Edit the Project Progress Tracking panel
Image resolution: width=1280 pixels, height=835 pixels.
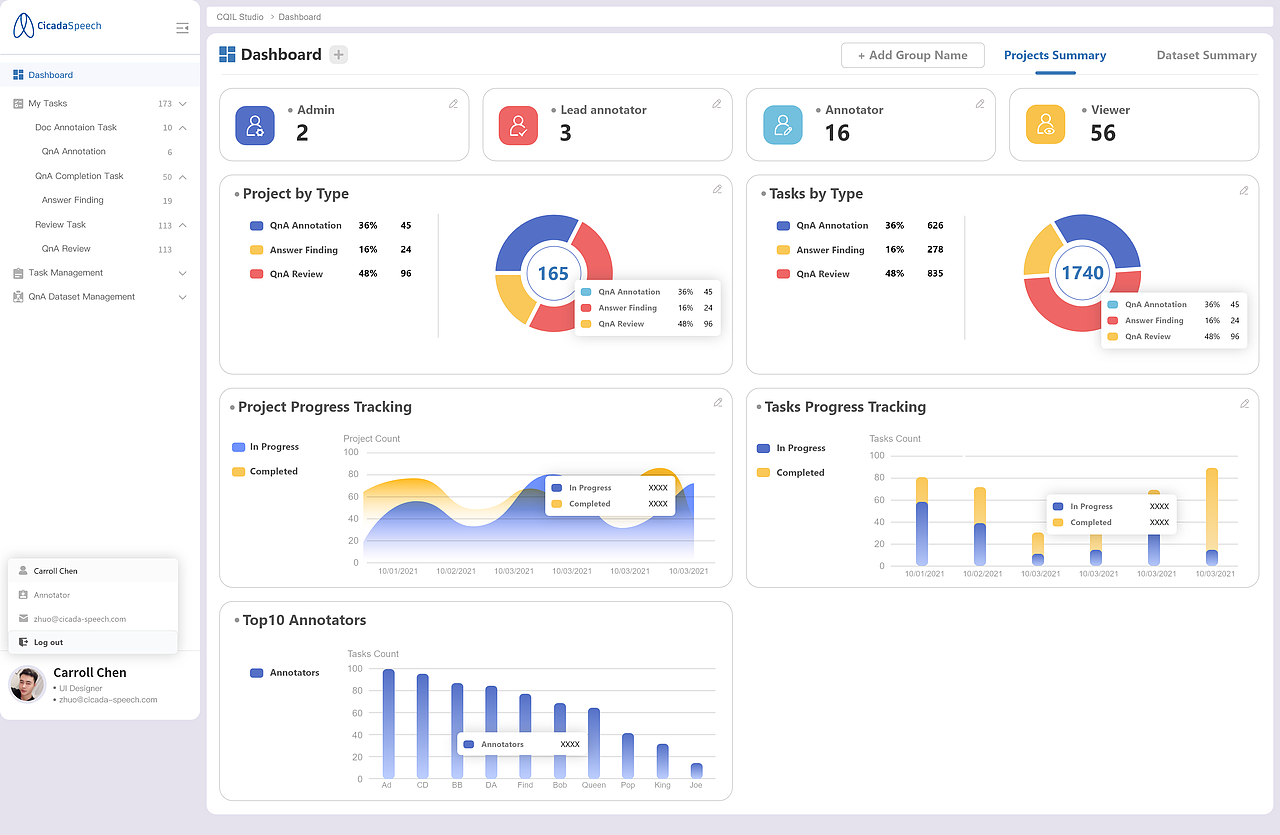pyautogui.click(x=718, y=402)
